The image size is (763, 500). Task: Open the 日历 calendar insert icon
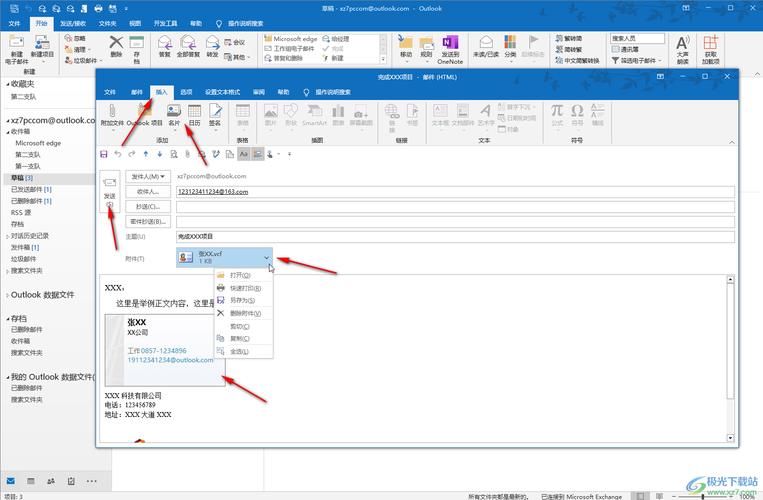[x=194, y=113]
